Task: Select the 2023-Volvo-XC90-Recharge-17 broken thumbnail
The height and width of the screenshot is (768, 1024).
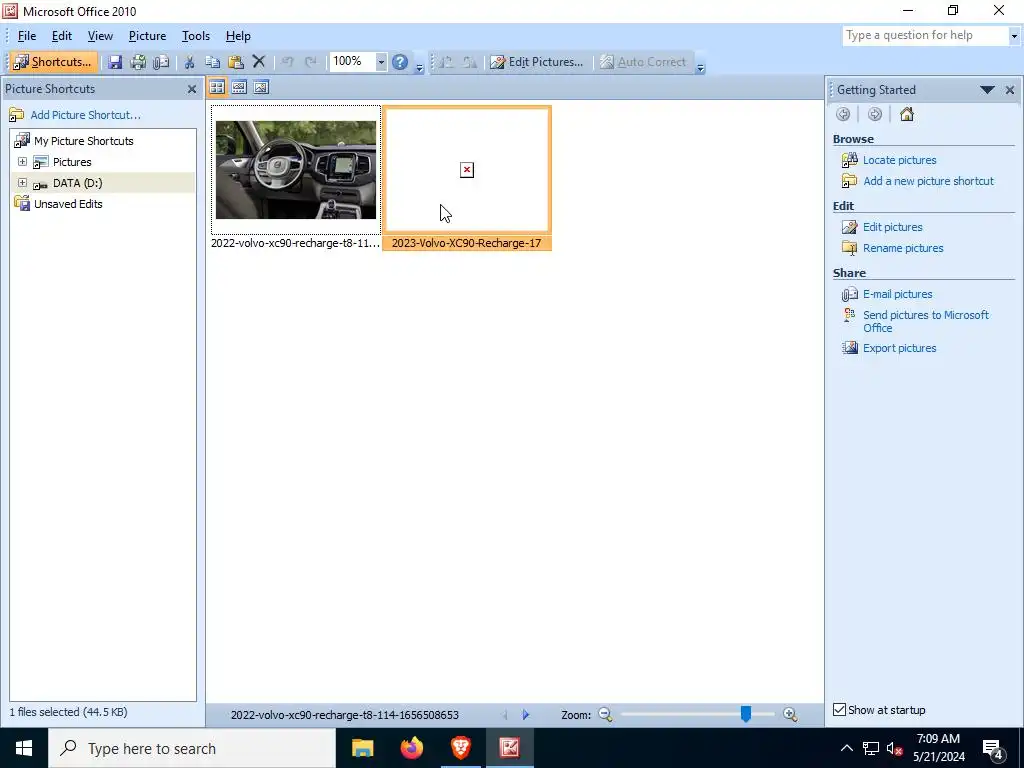Action: (x=467, y=170)
